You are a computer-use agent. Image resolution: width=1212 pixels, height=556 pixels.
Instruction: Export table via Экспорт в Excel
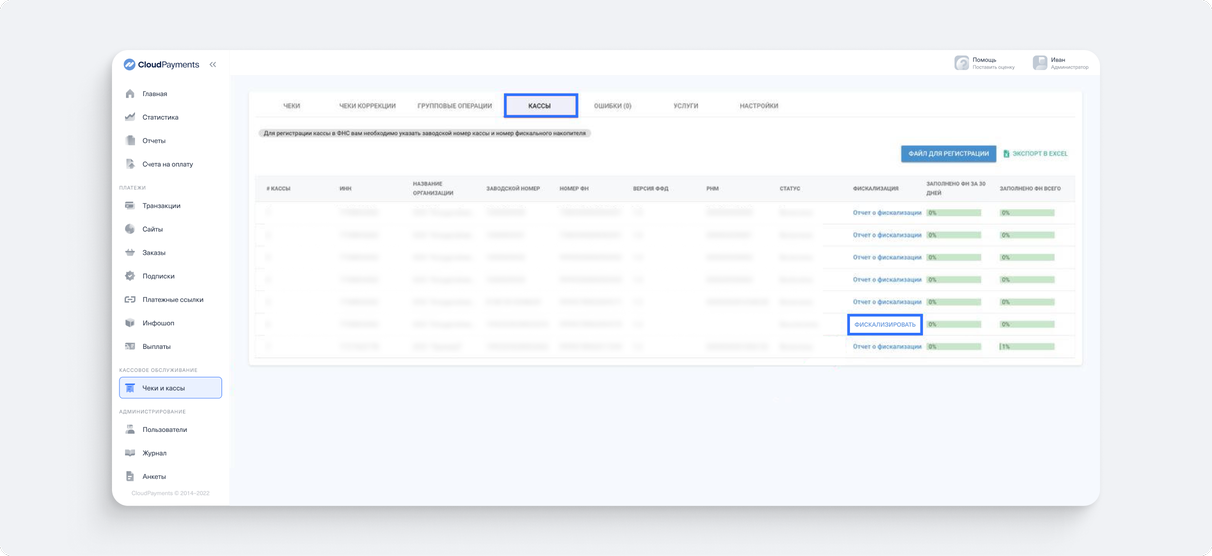1036,154
